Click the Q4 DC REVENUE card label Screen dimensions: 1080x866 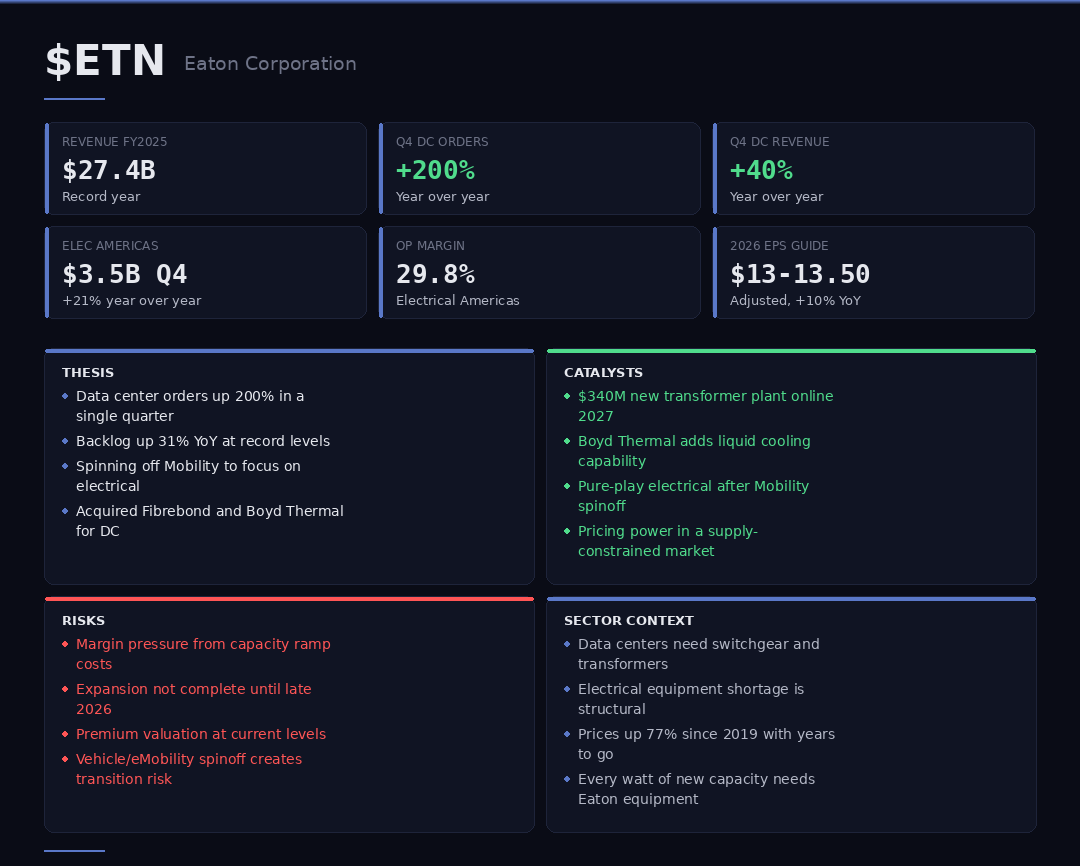tap(780, 142)
